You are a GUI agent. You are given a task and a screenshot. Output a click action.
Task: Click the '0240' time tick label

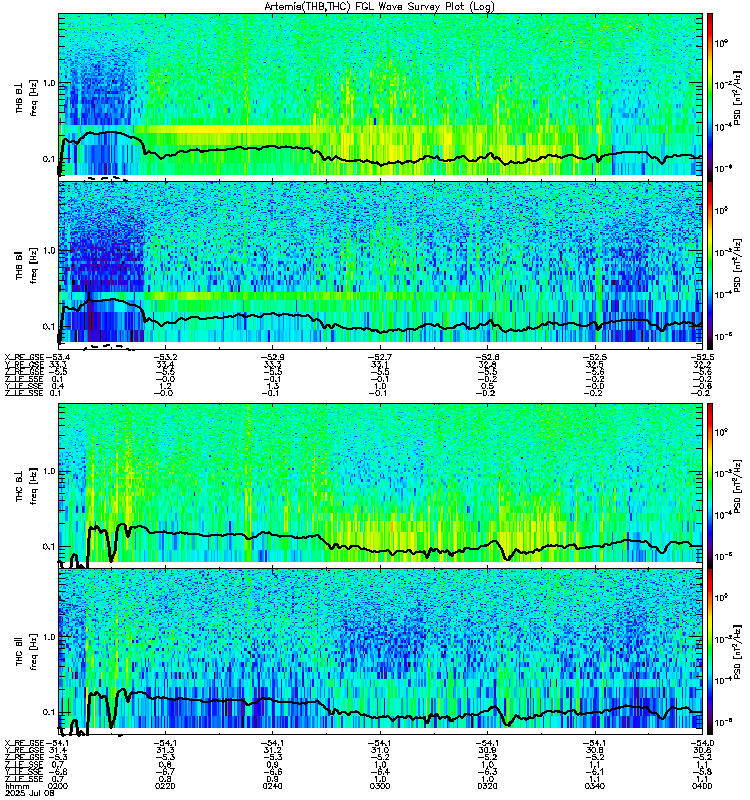(x=272, y=786)
